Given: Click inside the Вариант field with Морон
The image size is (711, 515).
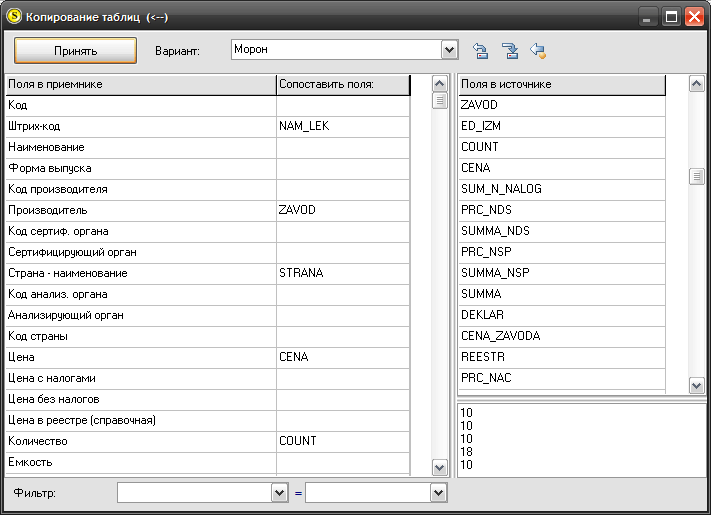Looking at the screenshot, I should 336,49.
